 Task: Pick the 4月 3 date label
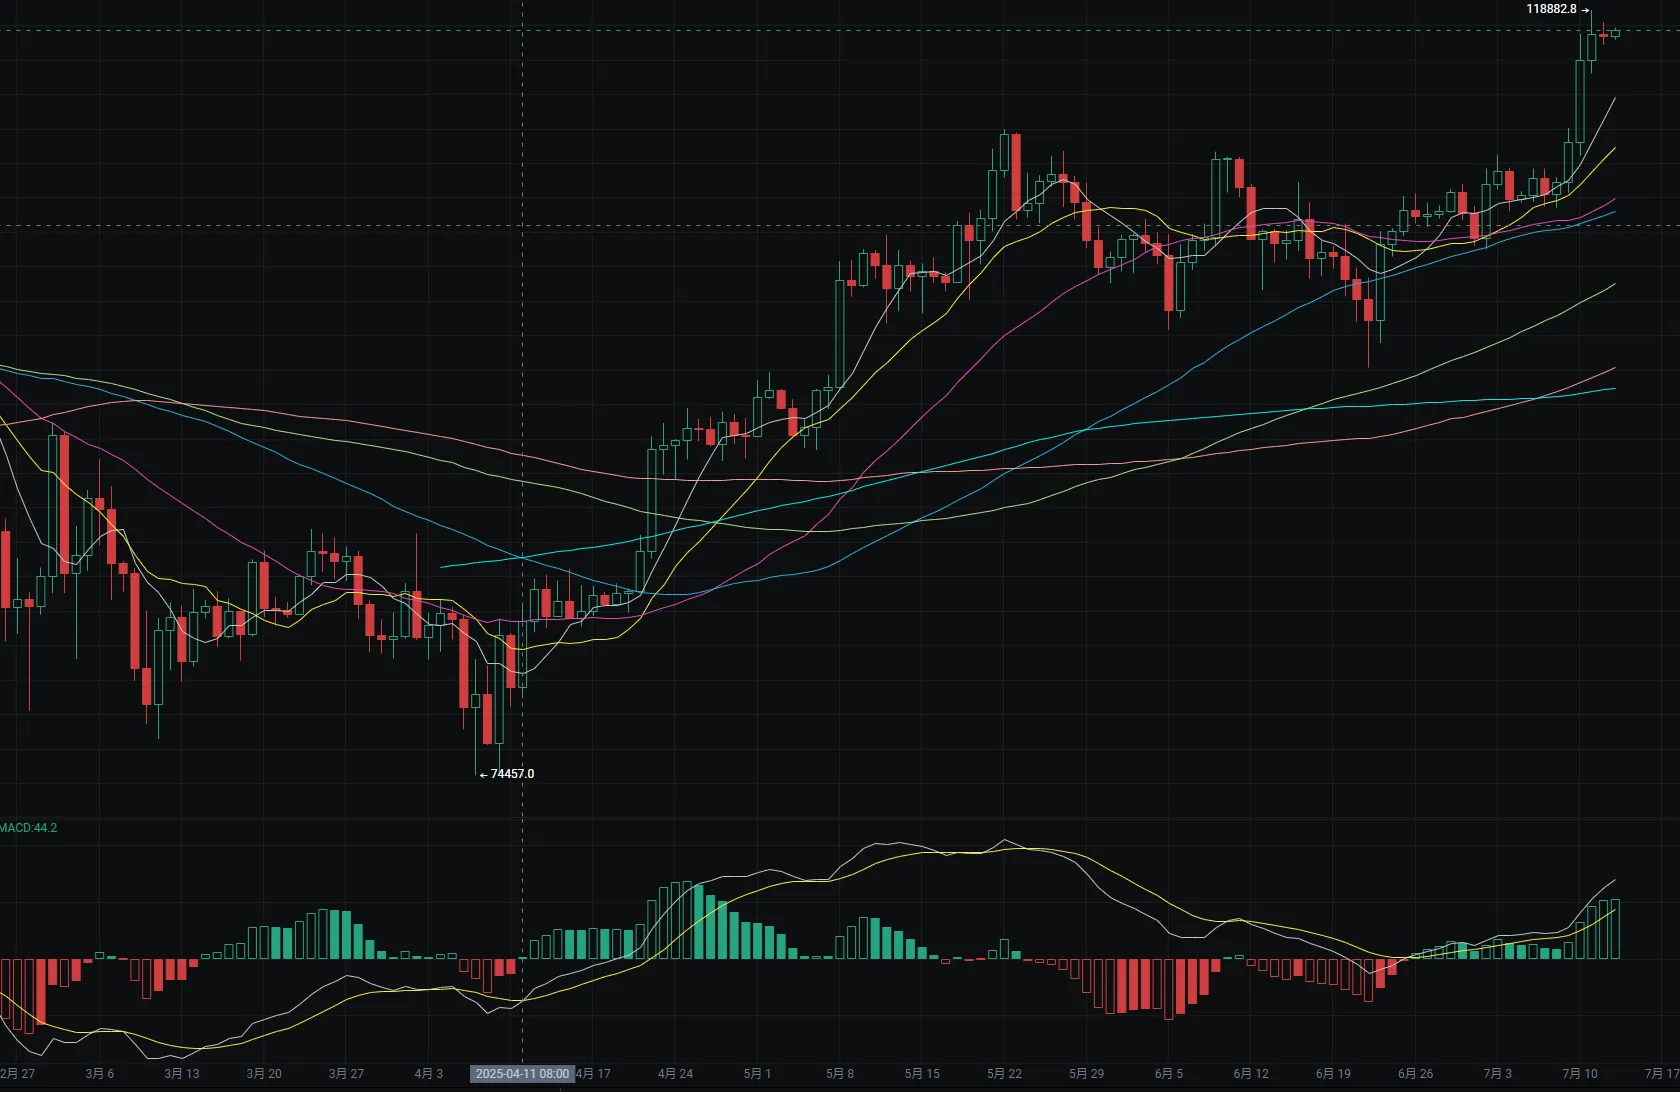point(429,1074)
